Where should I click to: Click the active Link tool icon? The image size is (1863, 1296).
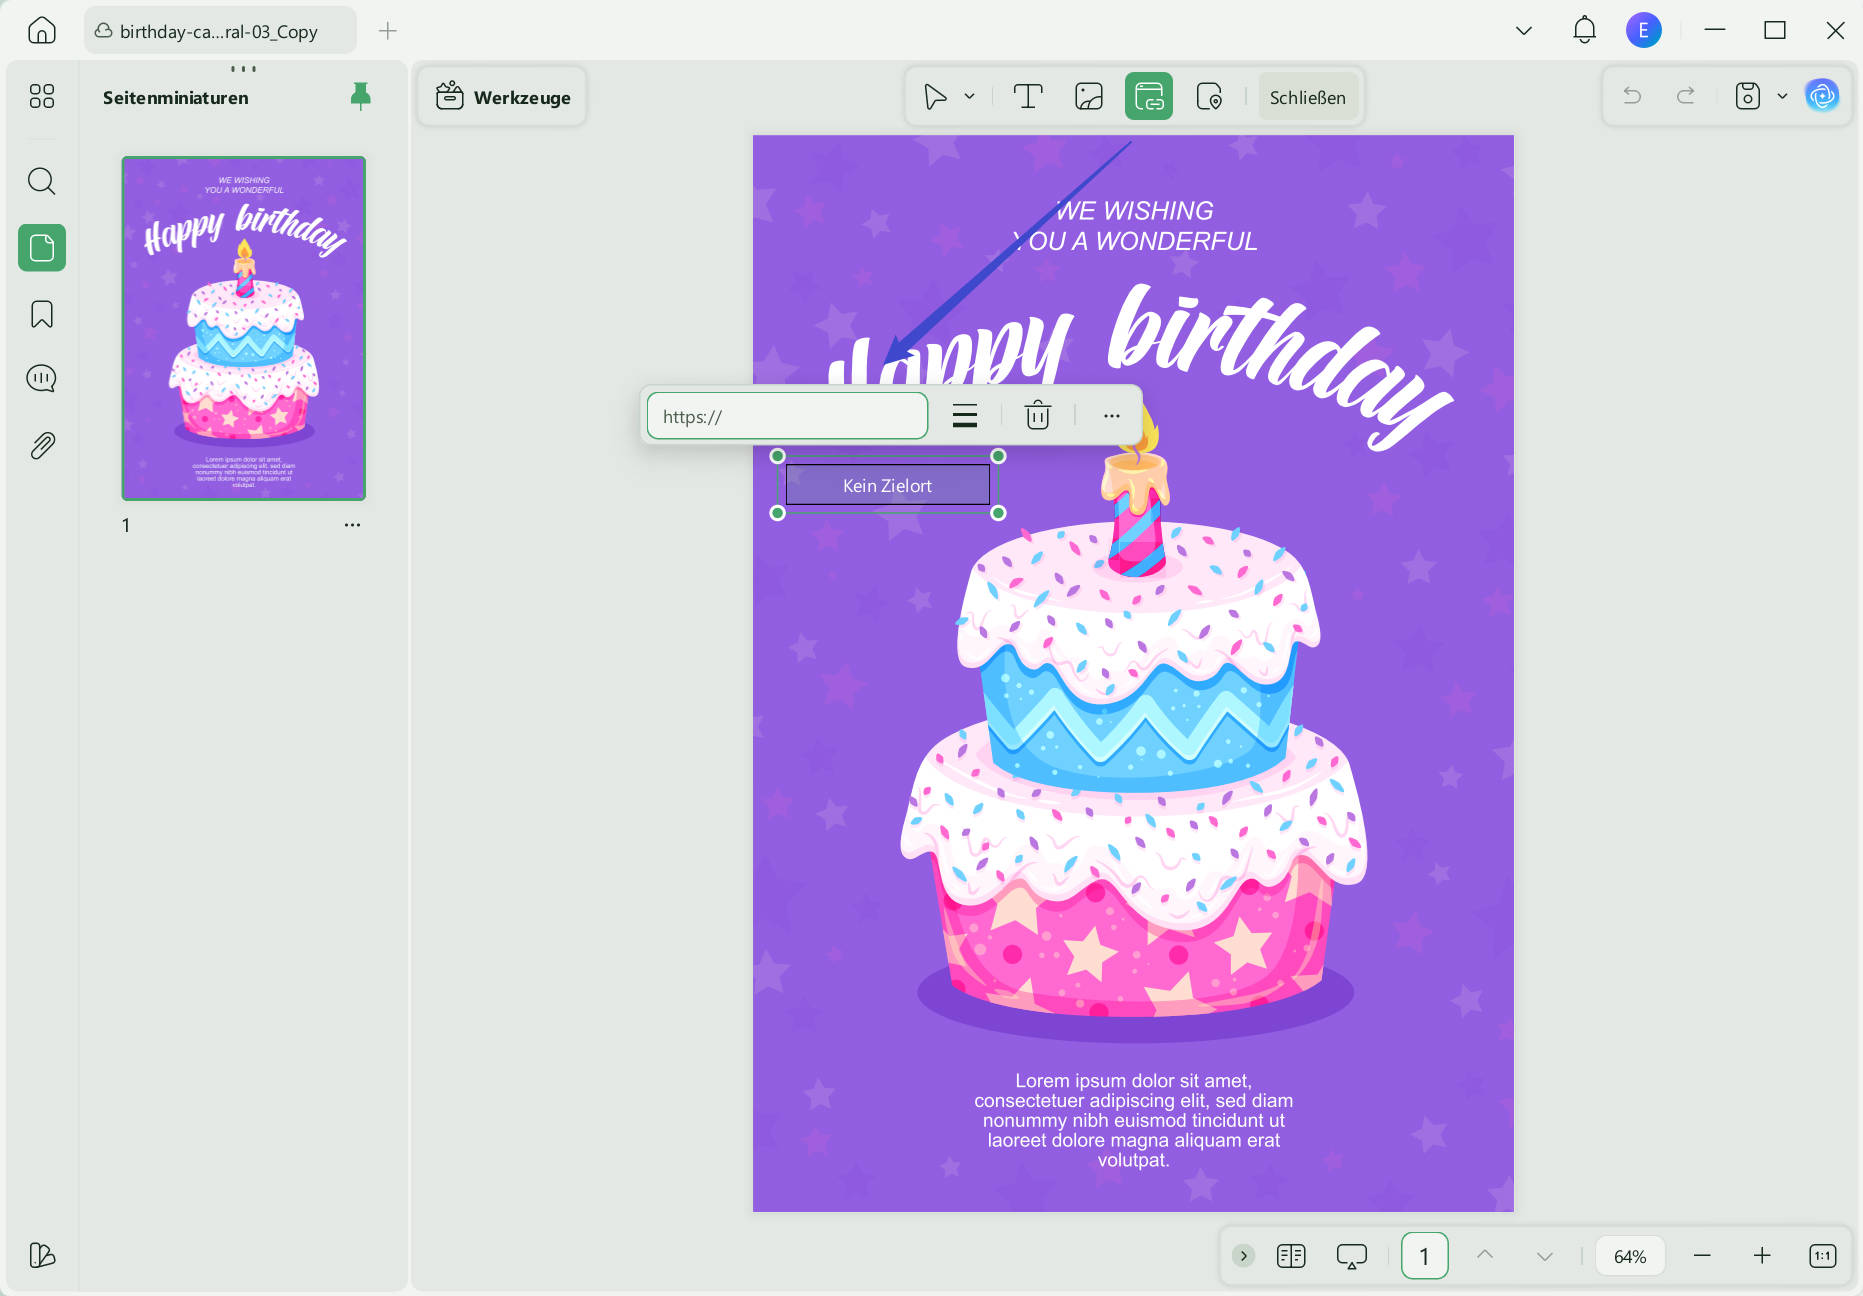click(1148, 97)
